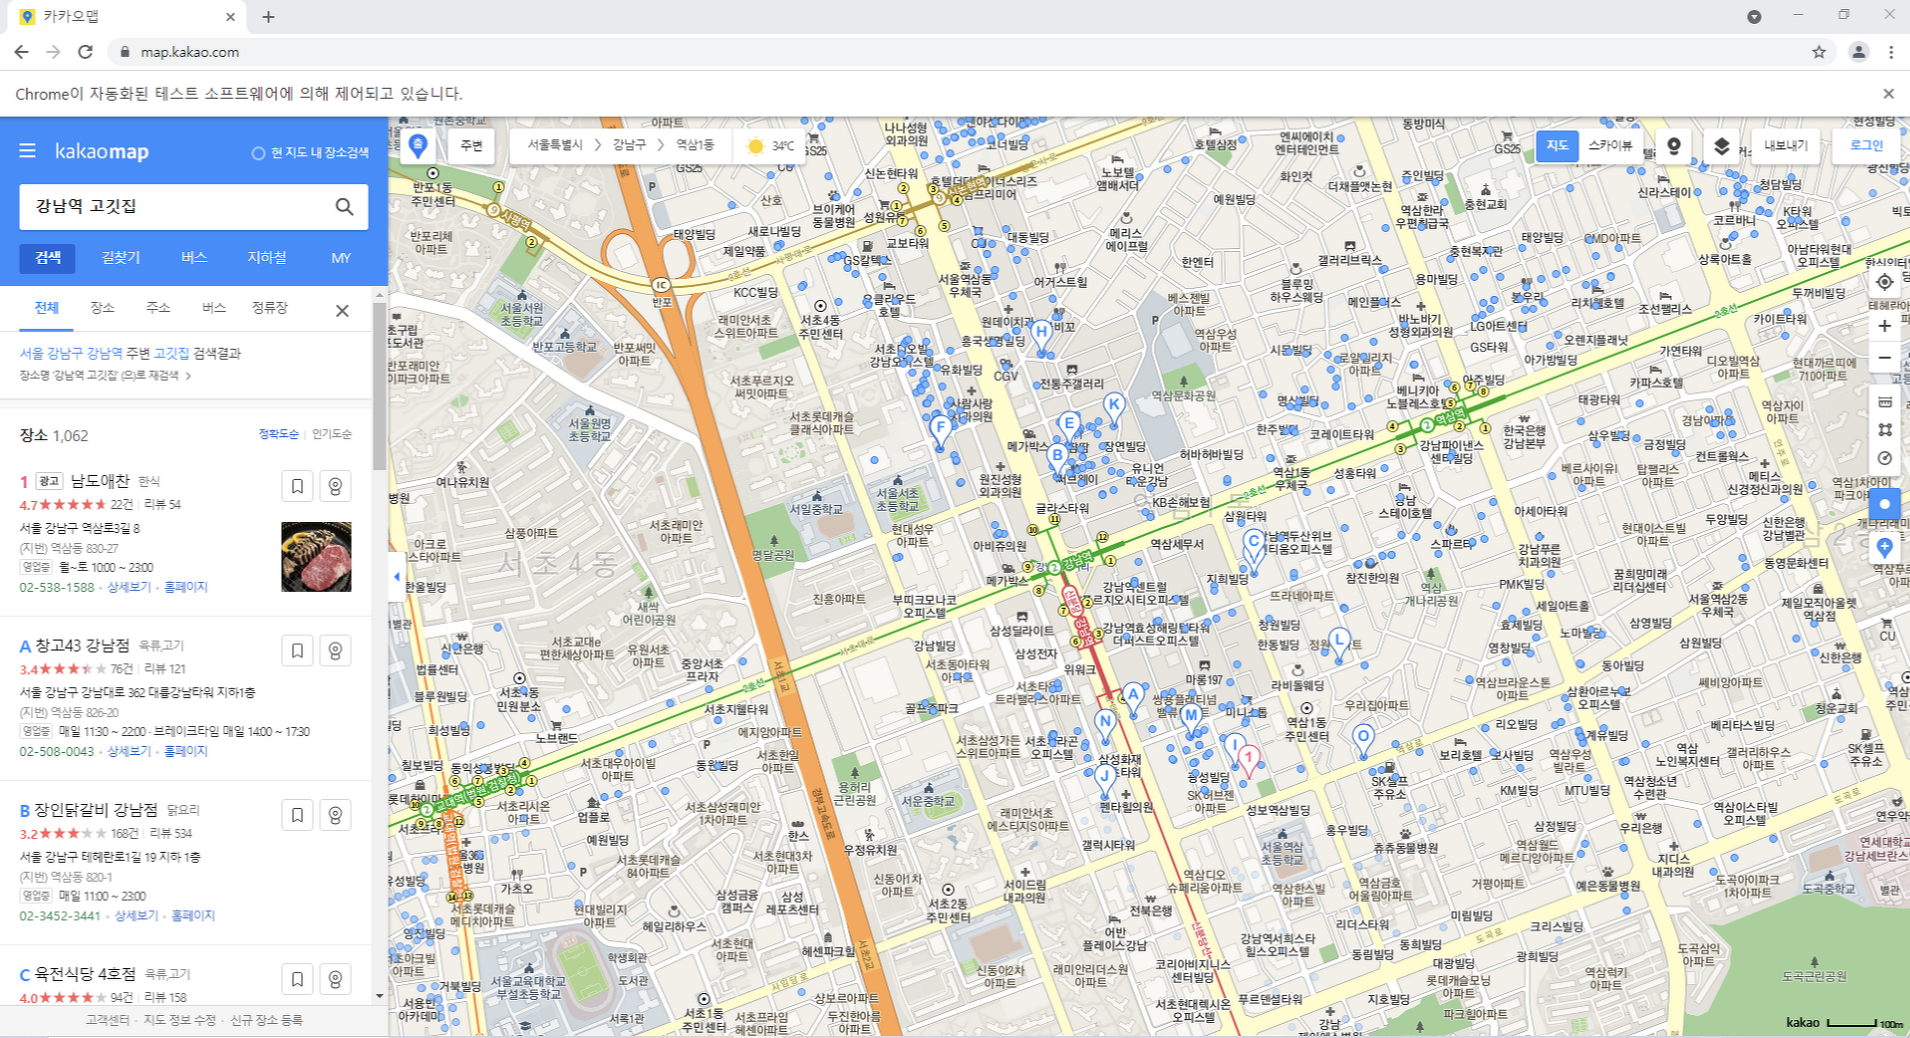Open 상세보기 link for 남도애찬
This screenshot has height=1038, width=1910.
point(129,587)
